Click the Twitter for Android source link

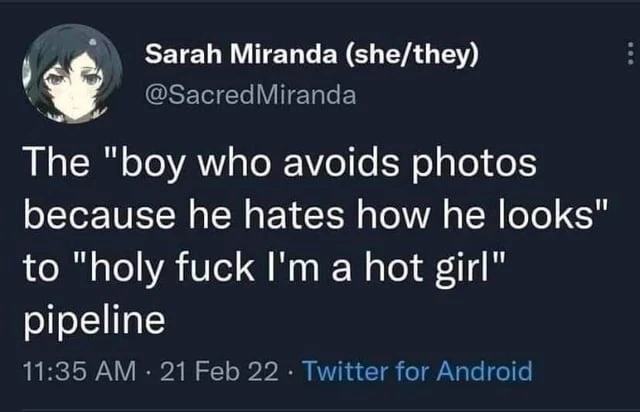click(x=416, y=372)
